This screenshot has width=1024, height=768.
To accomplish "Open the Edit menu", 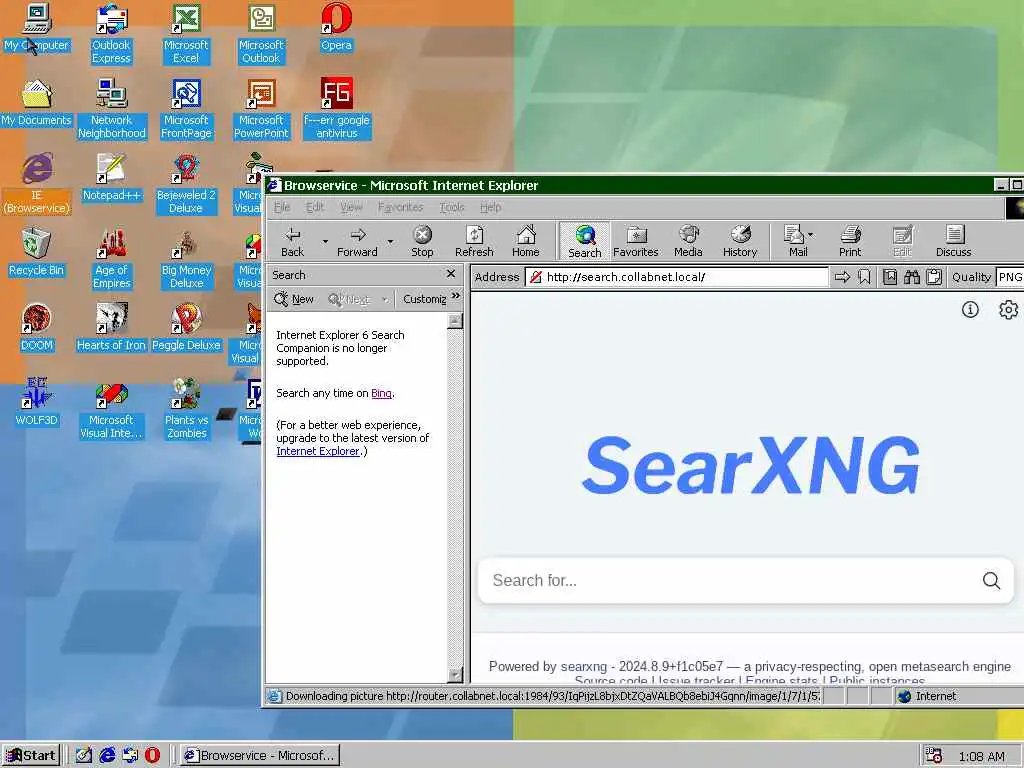I will click(315, 207).
